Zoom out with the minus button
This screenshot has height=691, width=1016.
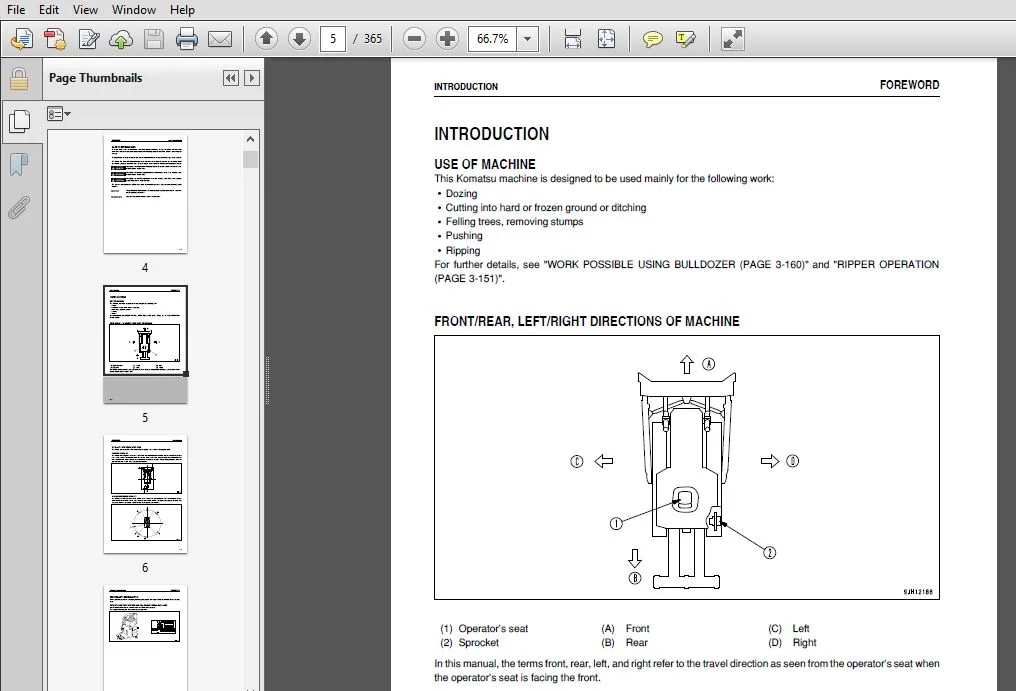tap(414, 39)
